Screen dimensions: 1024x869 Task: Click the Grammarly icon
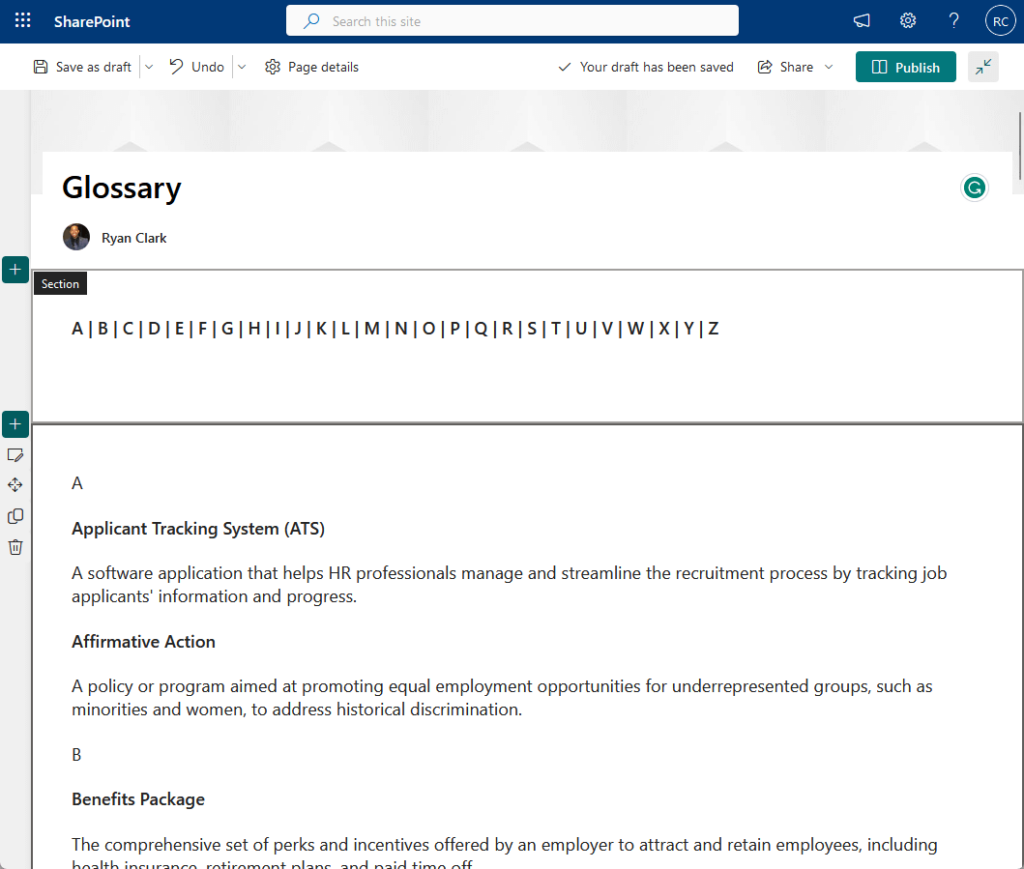point(974,188)
